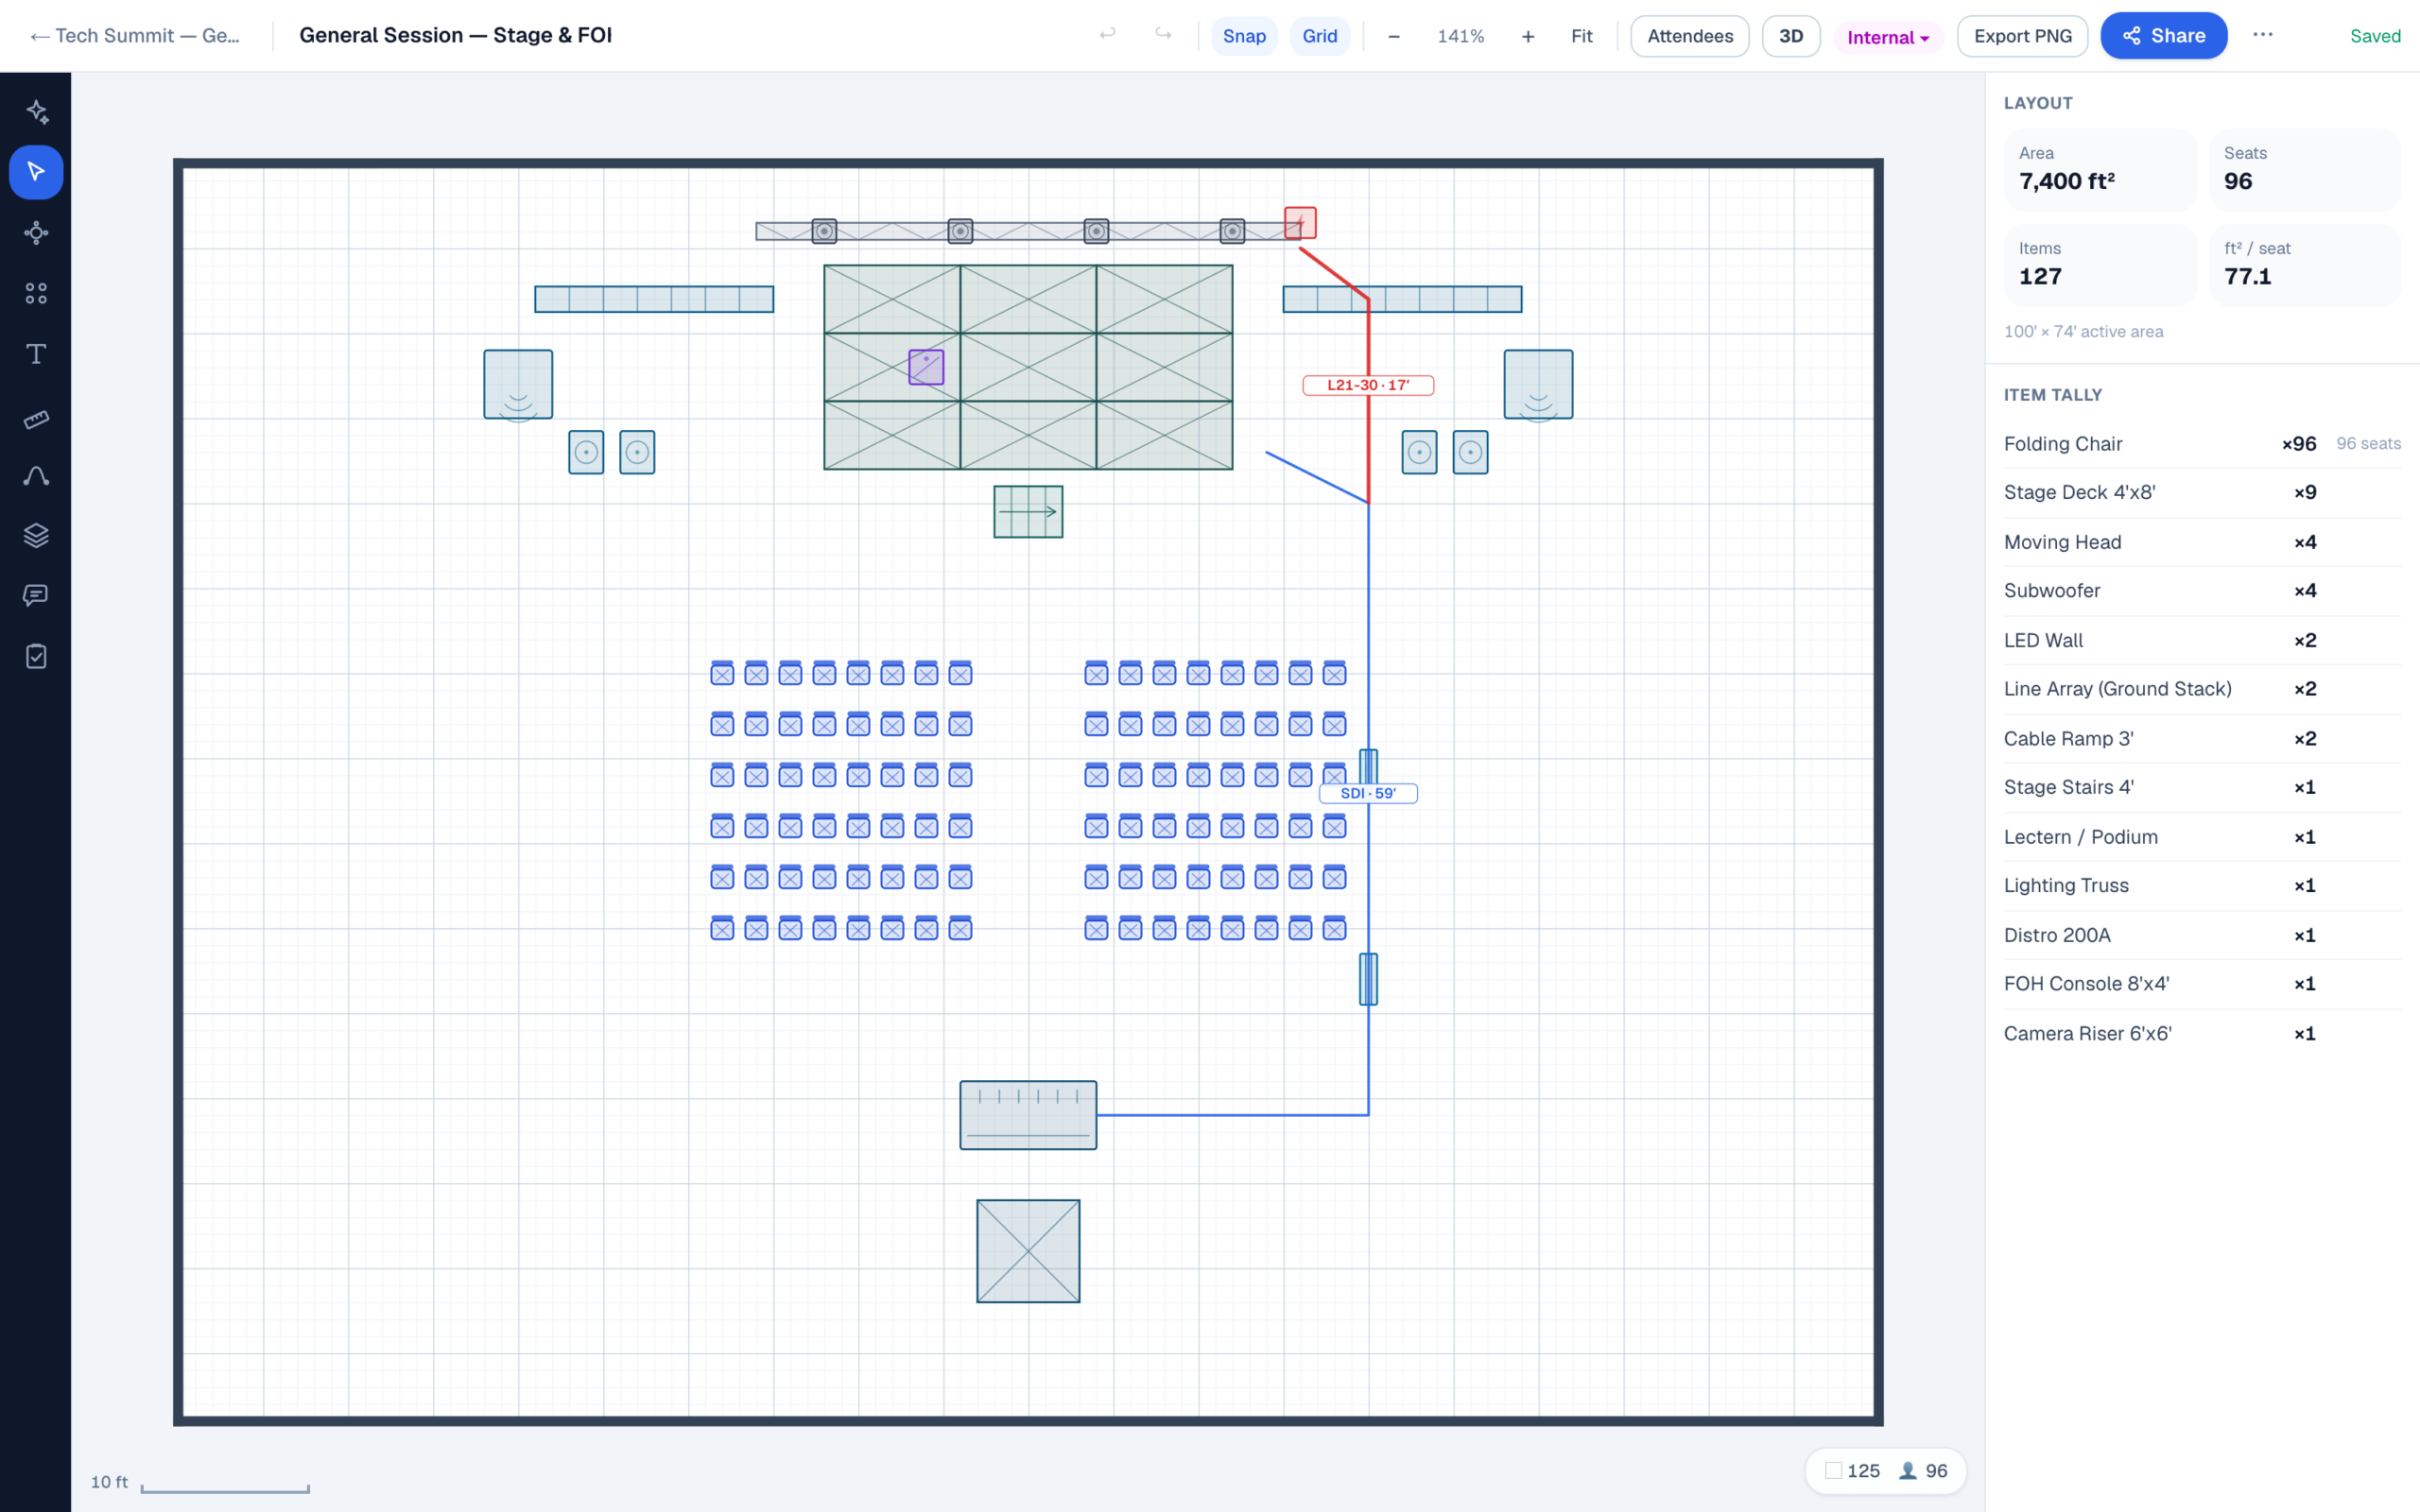Open the layers panel icon
The image size is (2420, 1512).
(x=36, y=536)
